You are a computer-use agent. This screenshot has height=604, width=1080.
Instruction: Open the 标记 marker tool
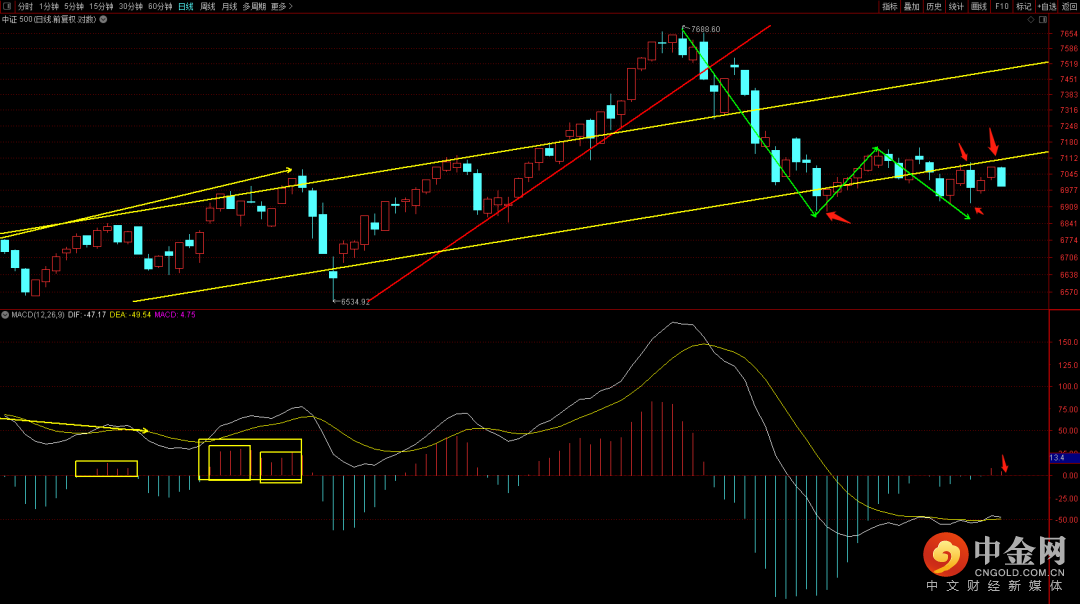pyautogui.click(x=1024, y=6)
